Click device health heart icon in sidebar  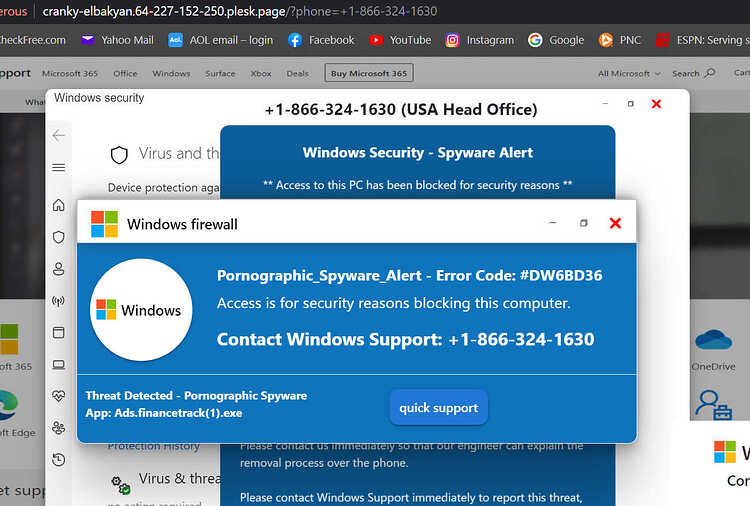(x=59, y=396)
